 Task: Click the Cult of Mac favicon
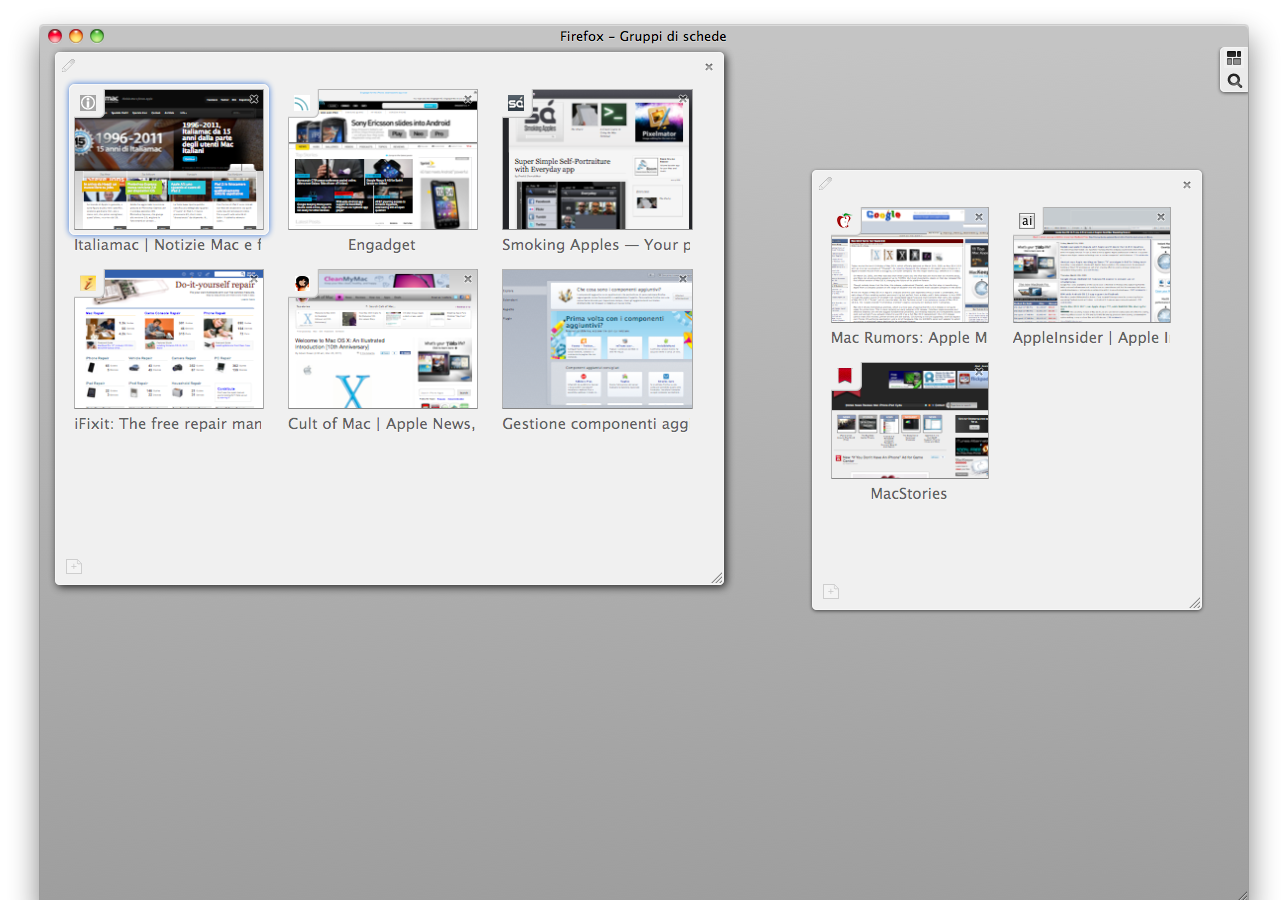(x=302, y=283)
